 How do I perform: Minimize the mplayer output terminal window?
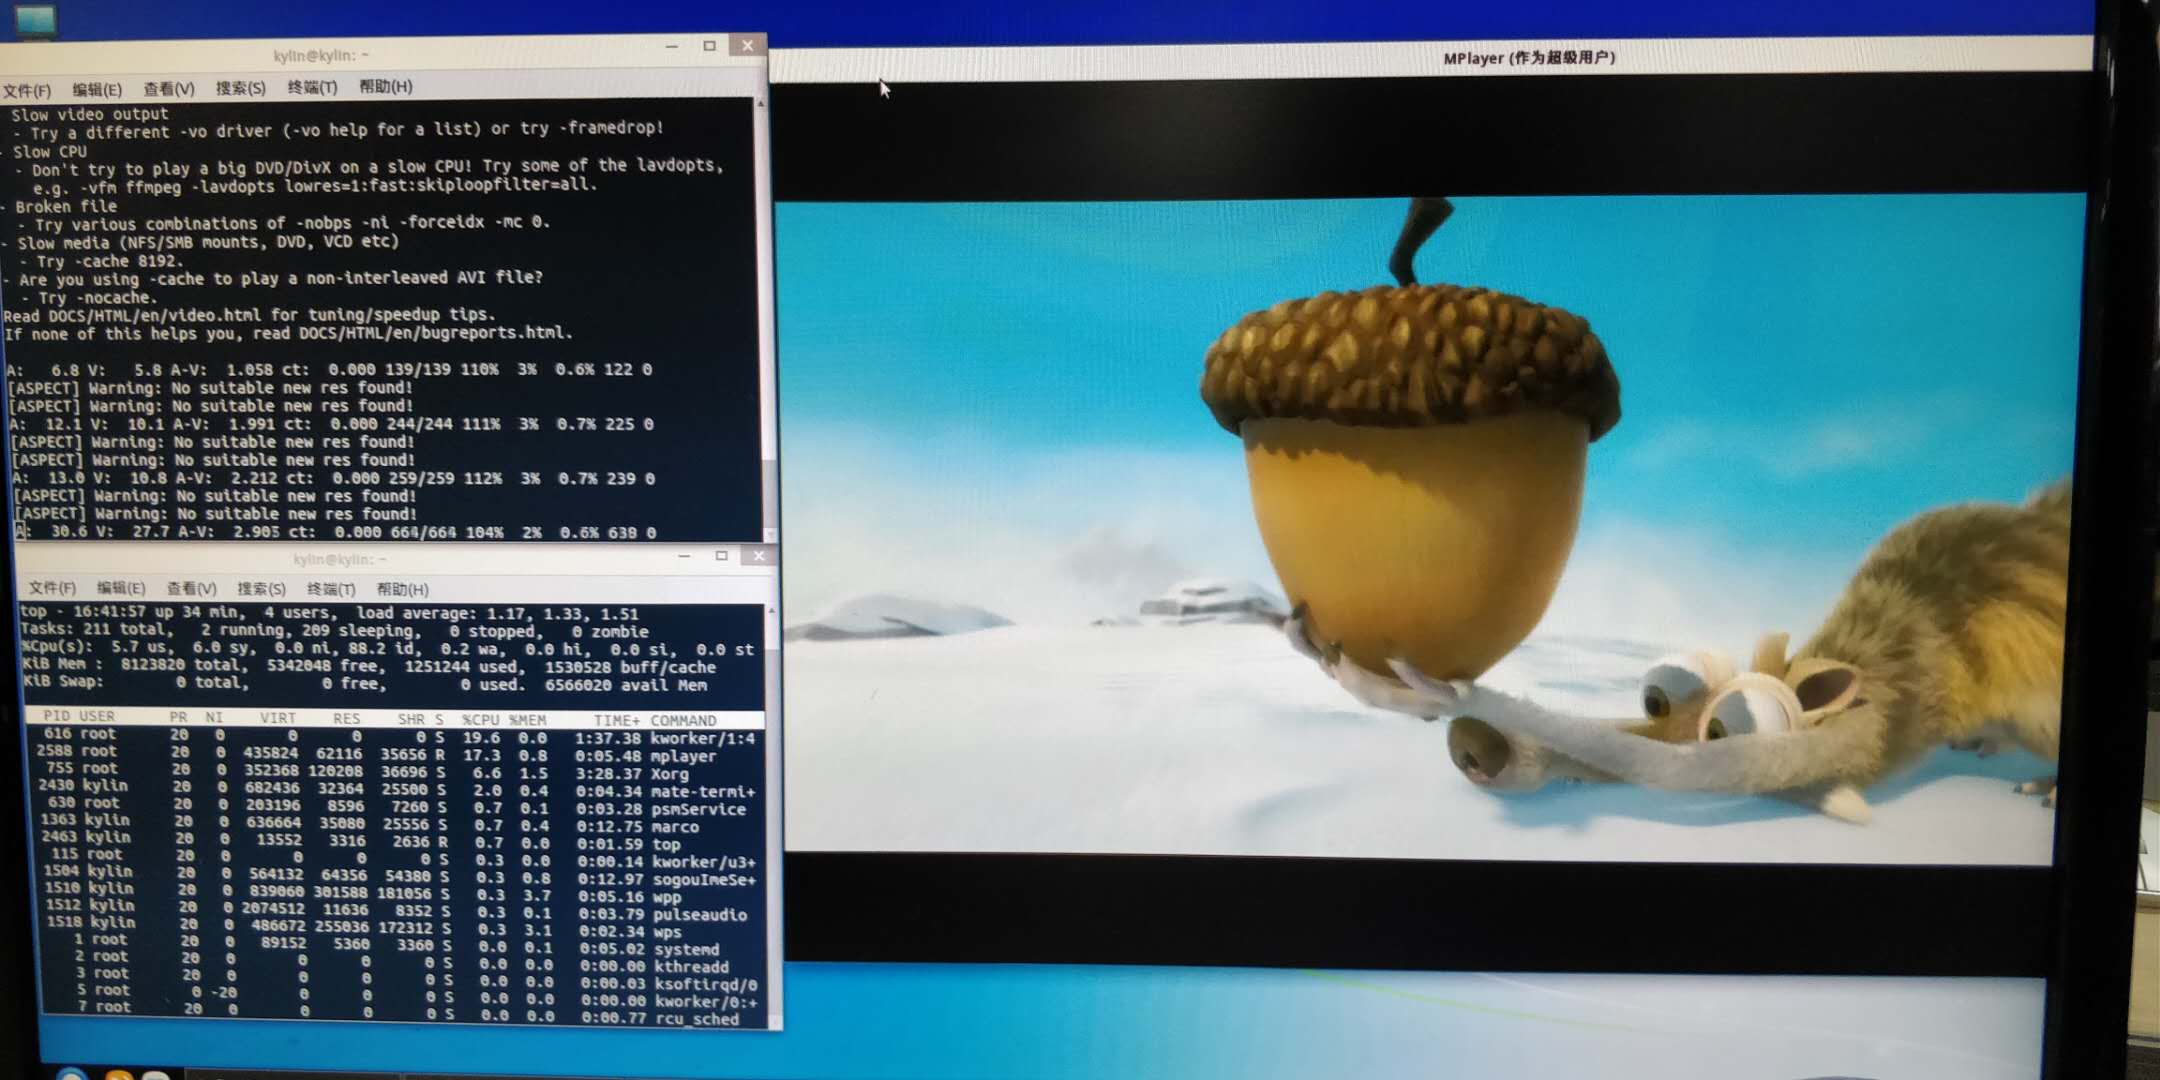(x=671, y=47)
